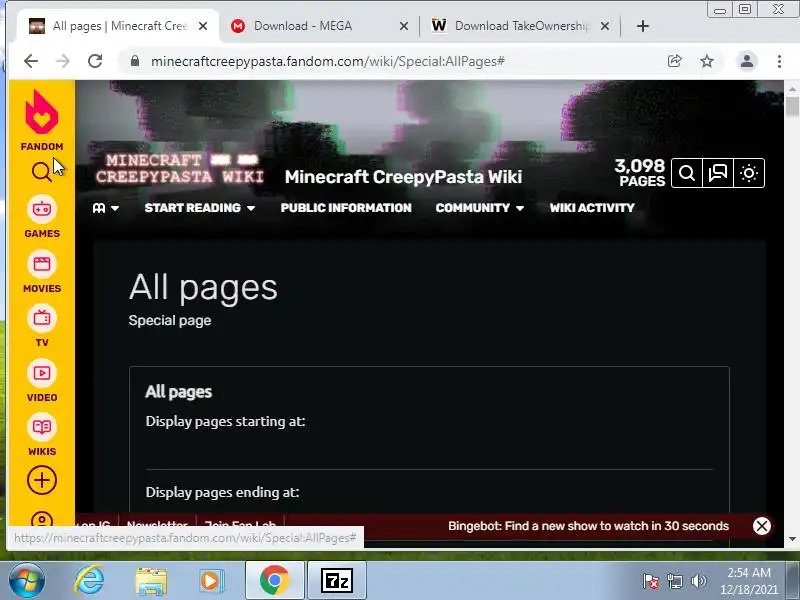The height and width of the screenshot is (600, 800).
Task: Click the wiki search magnifier button
Action: 687,173
